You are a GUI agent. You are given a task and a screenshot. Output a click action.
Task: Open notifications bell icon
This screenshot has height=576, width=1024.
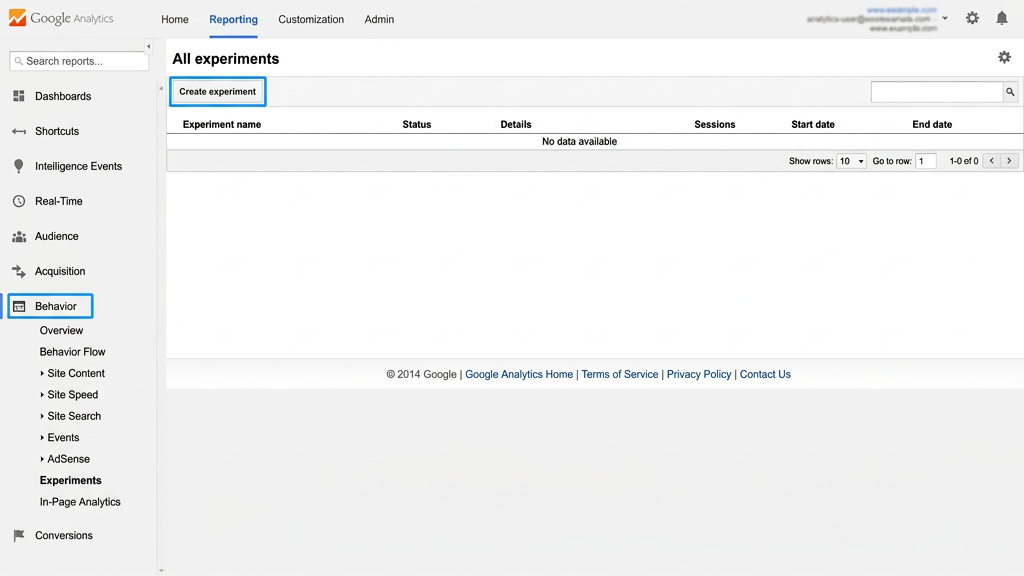[x=1002, y=18]
